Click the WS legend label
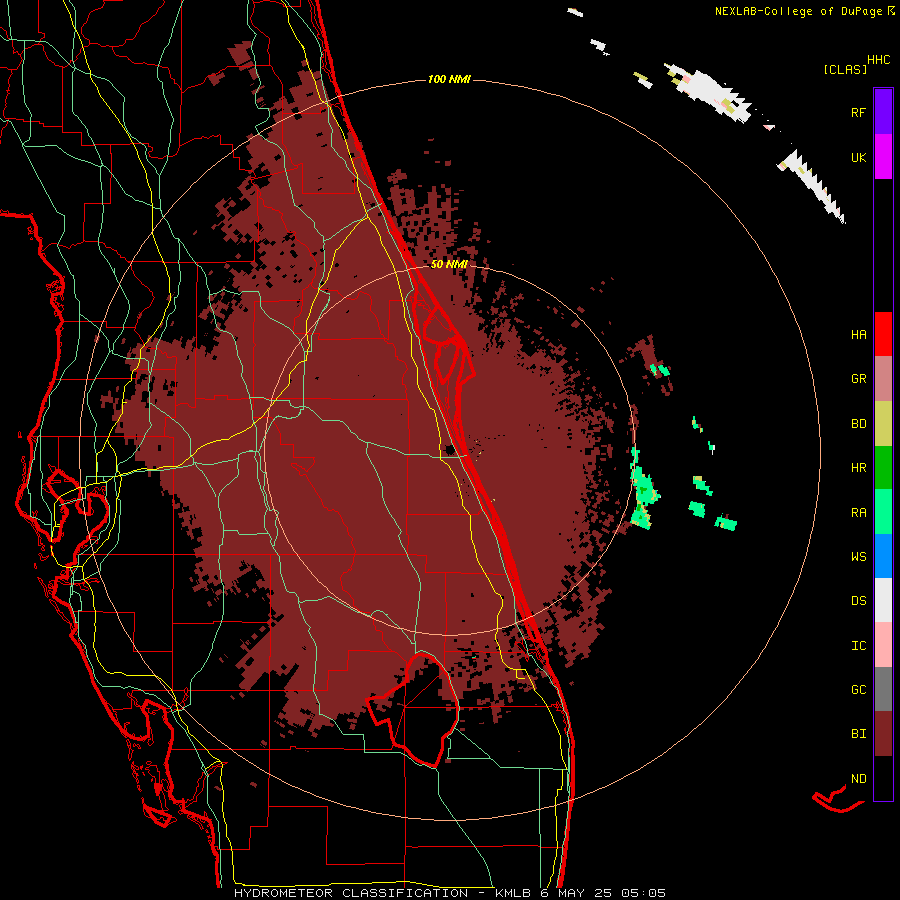This screenshot has width=900, height=900. tap(858, 557)
